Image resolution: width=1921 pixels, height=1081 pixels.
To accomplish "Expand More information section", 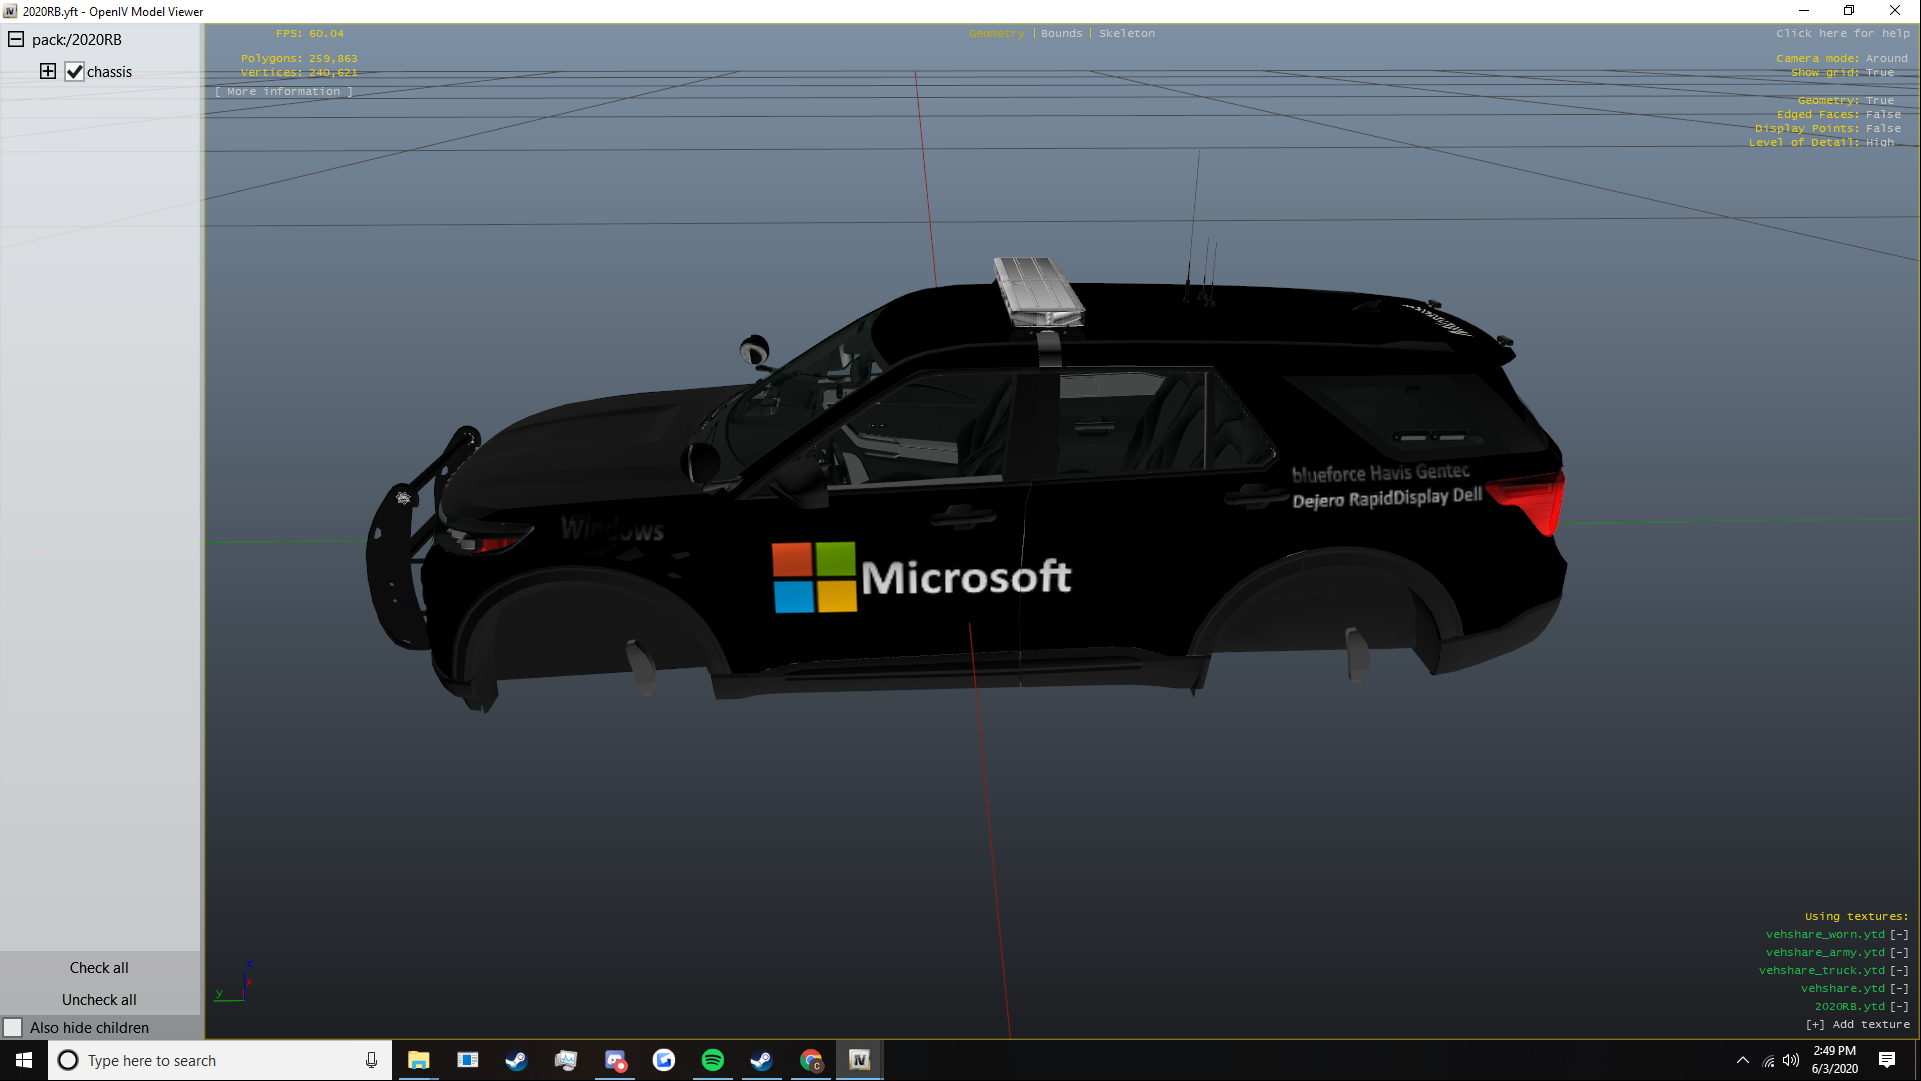I will coord(284,92).
